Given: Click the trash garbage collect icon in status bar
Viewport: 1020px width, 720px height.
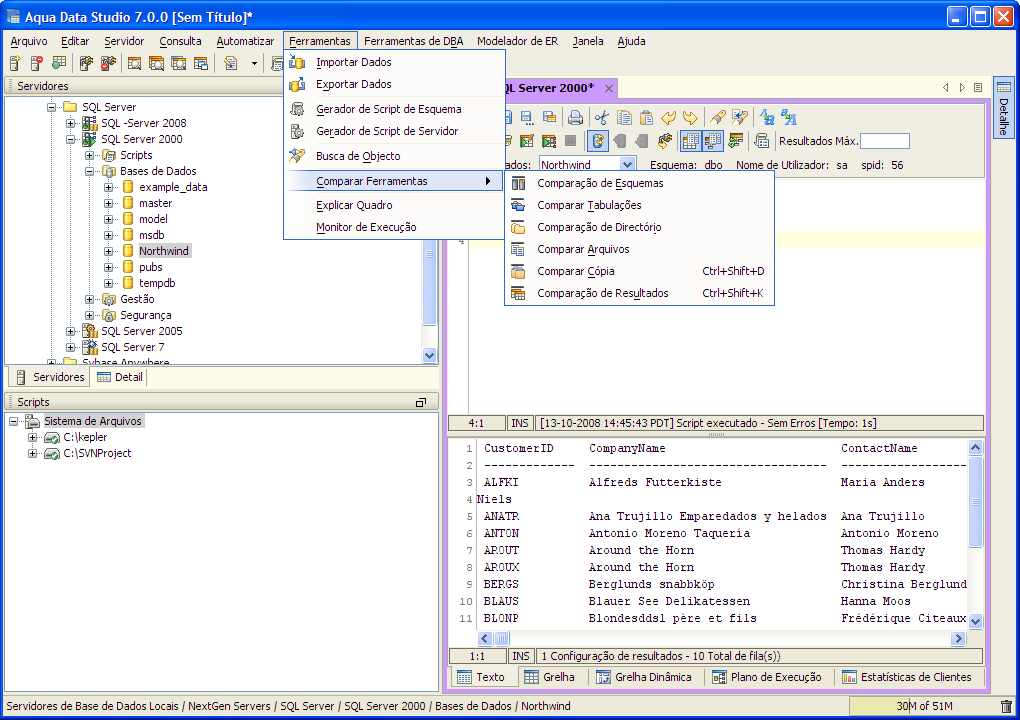Looking at the screenshot, I should (1006, 706).
